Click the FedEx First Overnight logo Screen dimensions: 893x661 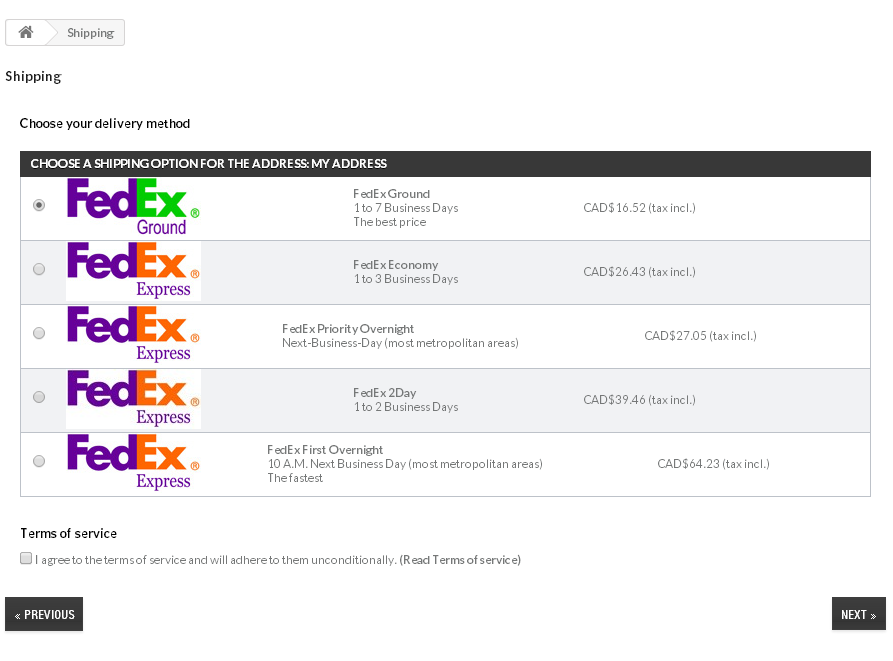133,463
